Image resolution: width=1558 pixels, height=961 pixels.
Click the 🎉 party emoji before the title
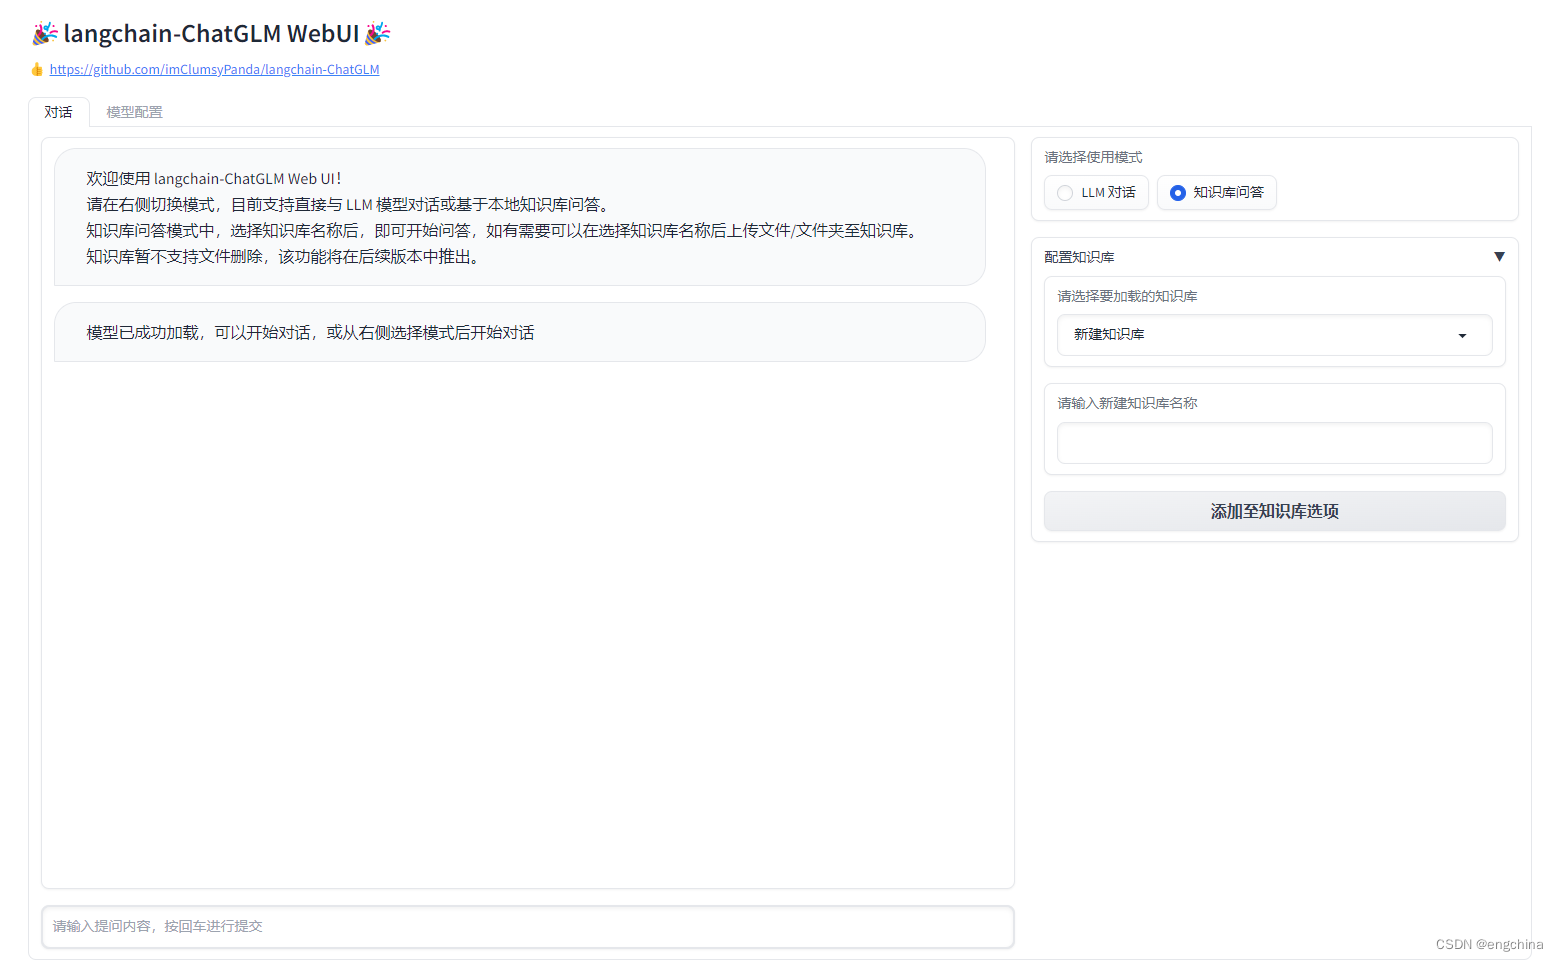[x=44, y=33]
